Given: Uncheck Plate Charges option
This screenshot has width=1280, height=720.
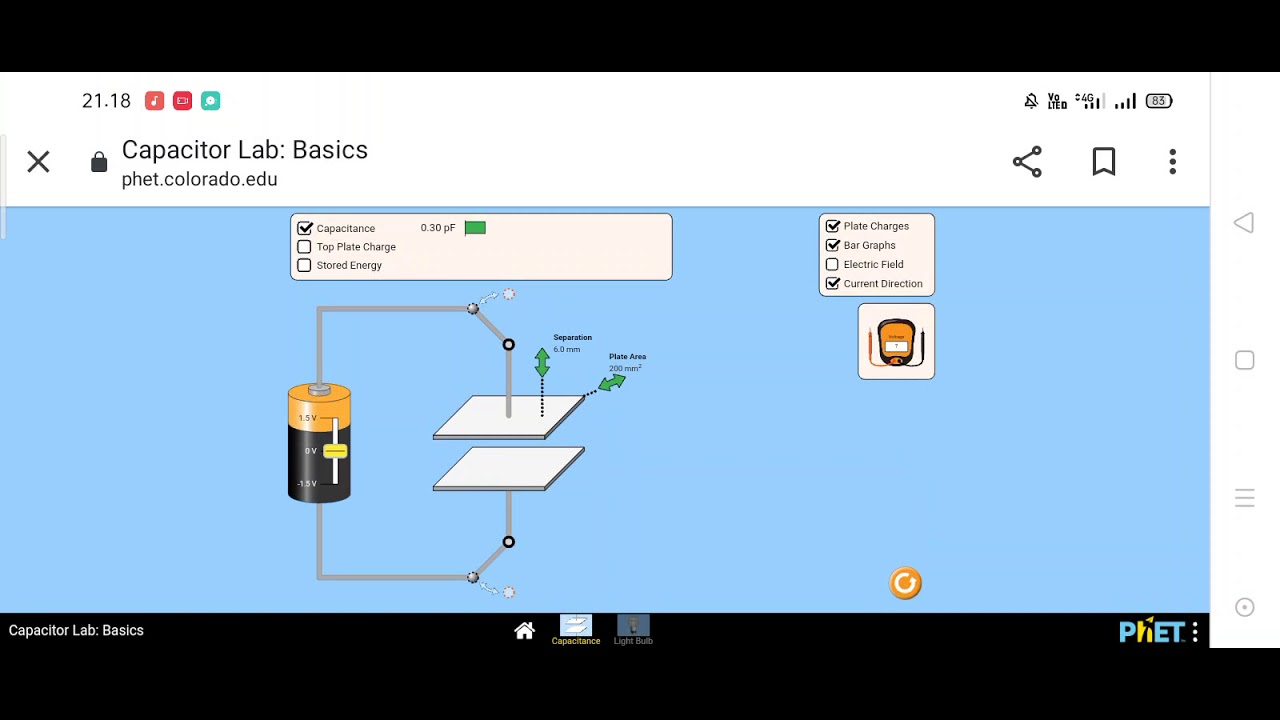Looking at the screenshot, I should 832,226.
